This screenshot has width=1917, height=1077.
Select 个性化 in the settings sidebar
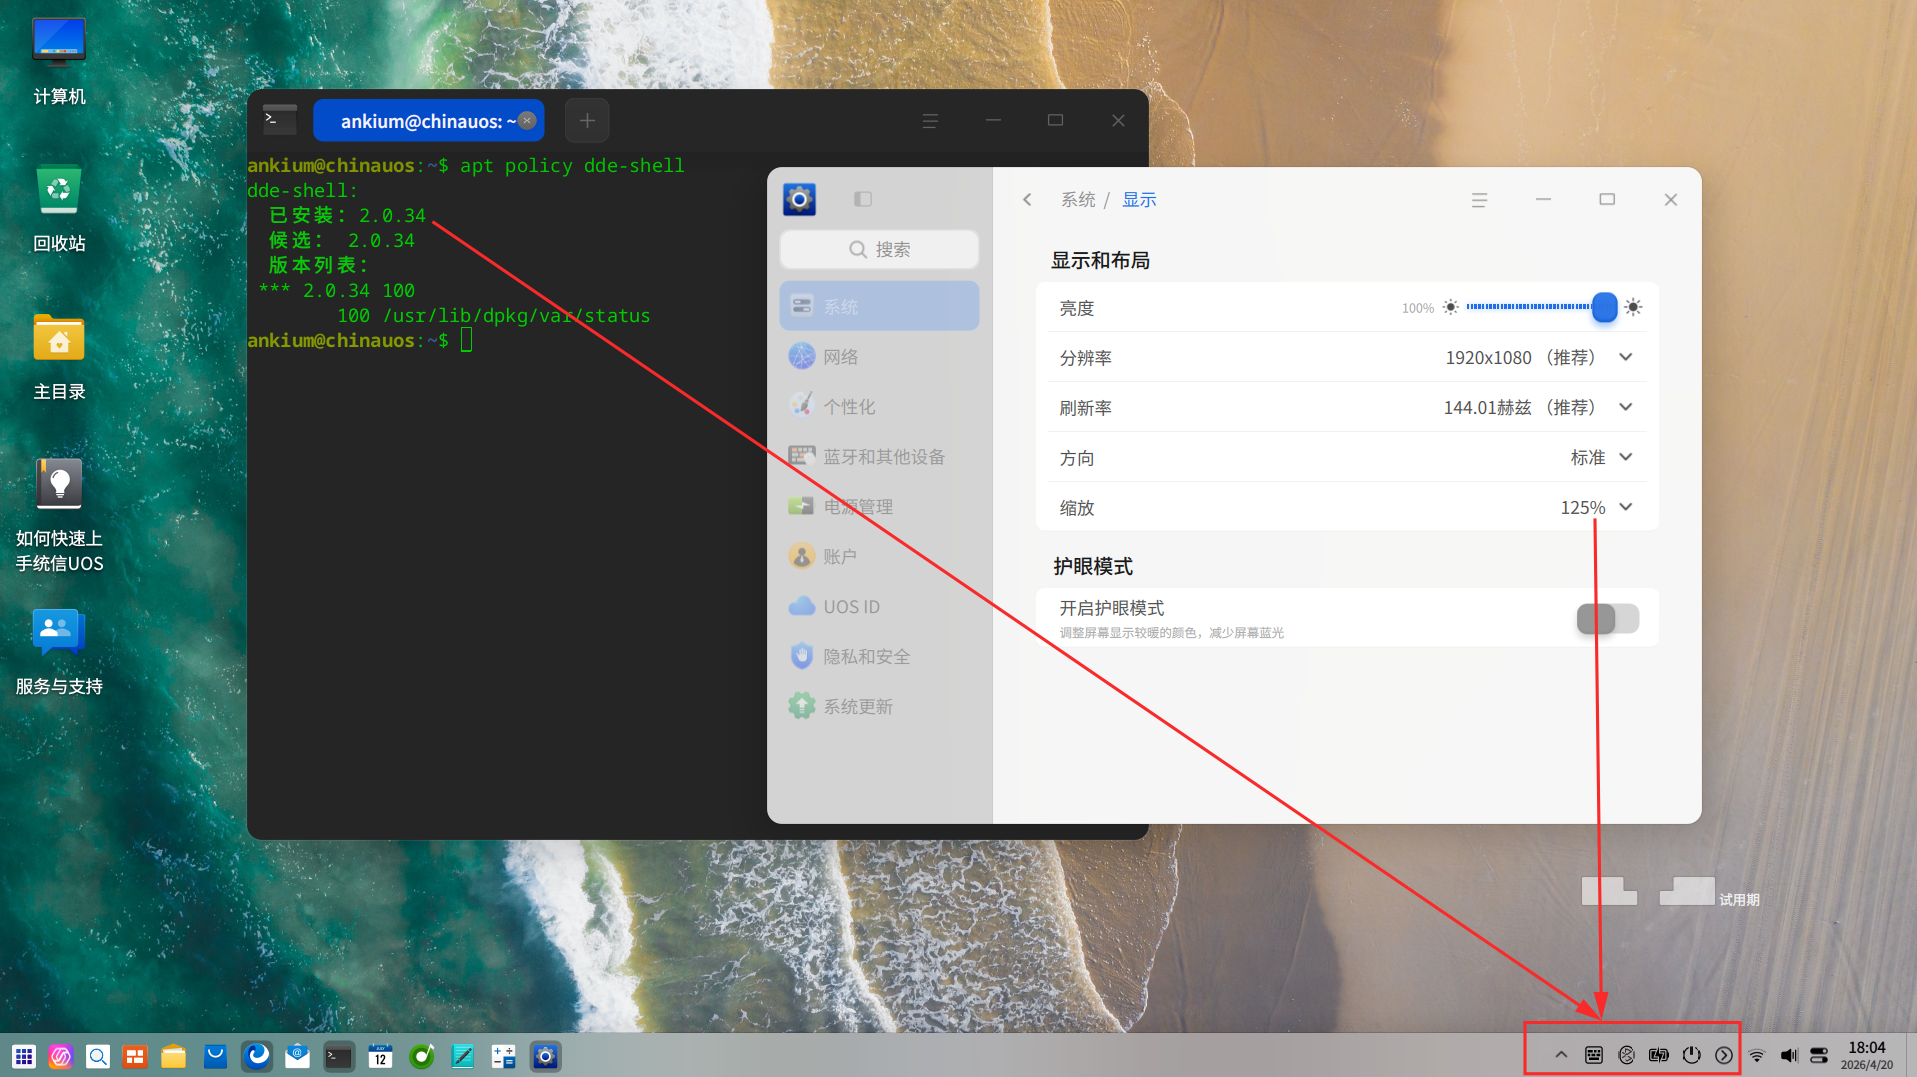[879, 406]
